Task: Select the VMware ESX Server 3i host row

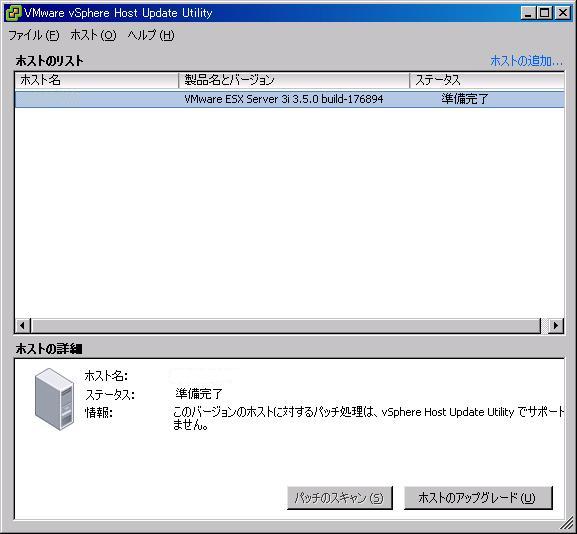Action: (290, 99)
